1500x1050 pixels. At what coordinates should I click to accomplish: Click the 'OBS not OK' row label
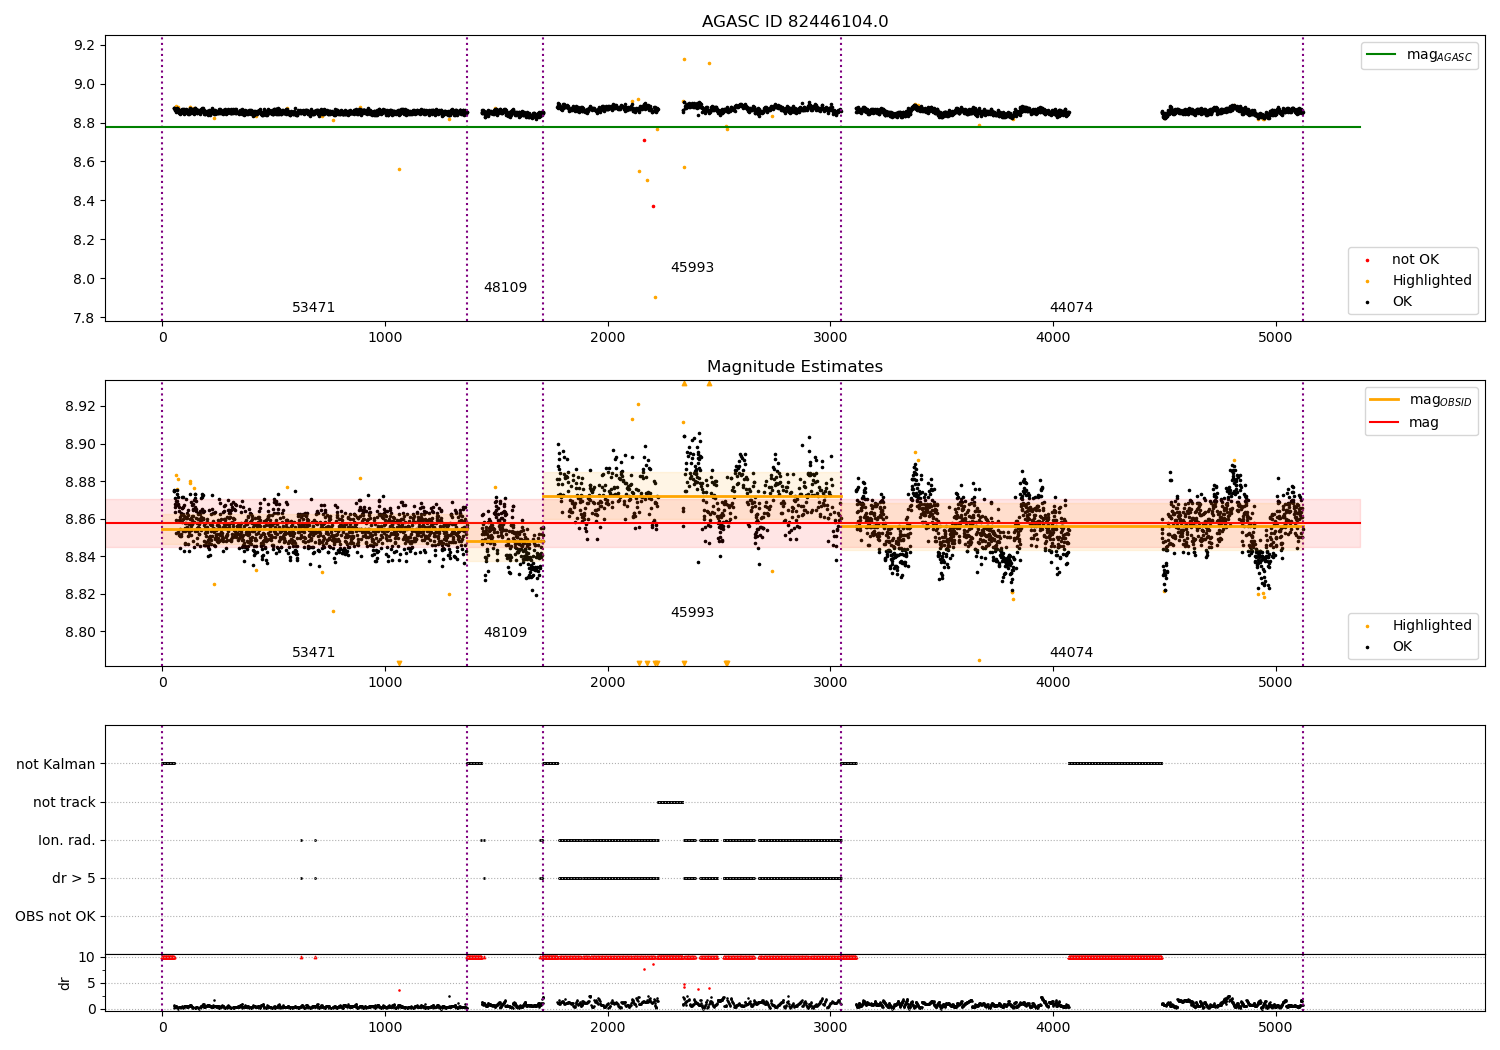(x=55, y=917)
